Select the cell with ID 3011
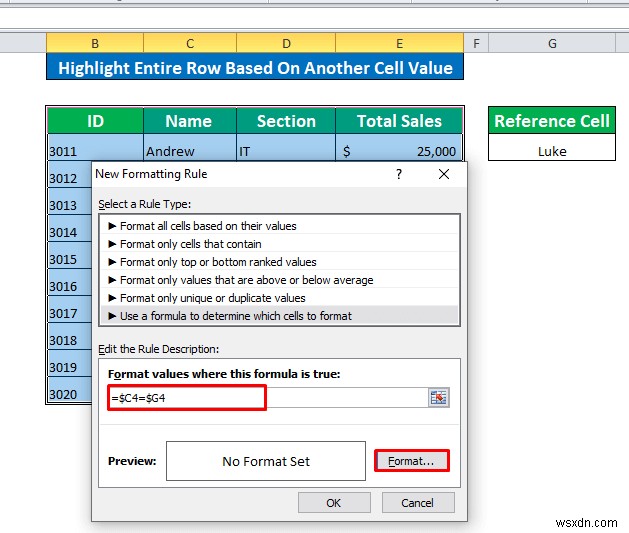This screenshot has width=629, height=533. coord(95,148)
